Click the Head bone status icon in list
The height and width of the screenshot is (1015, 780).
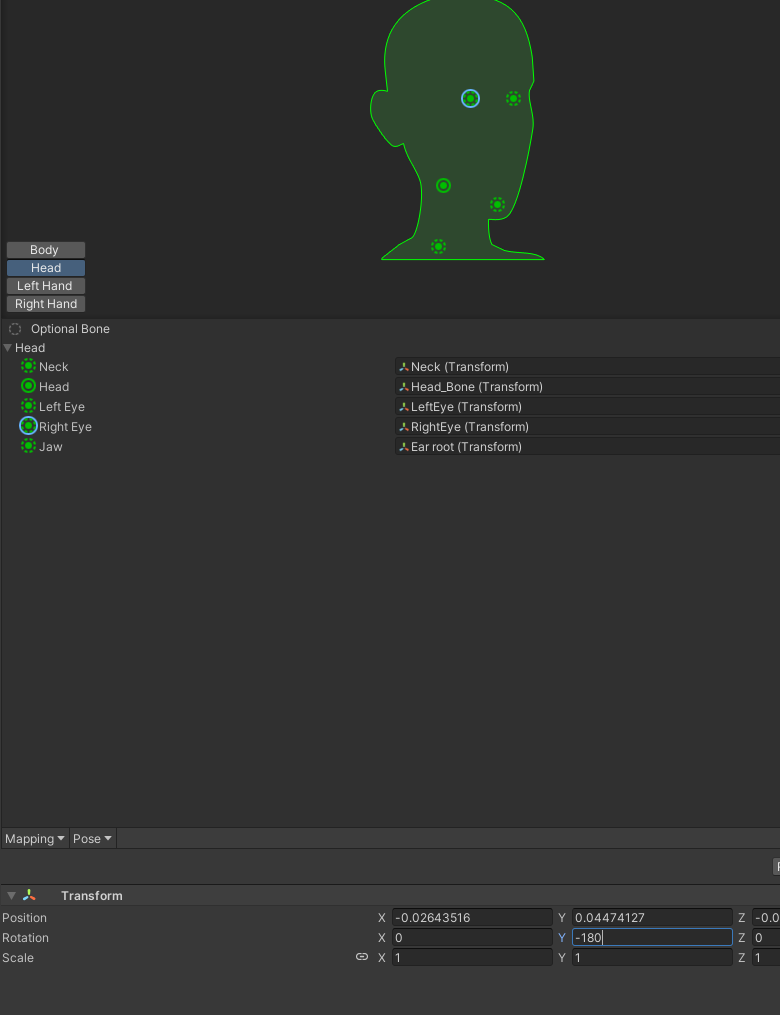(28, 386)
